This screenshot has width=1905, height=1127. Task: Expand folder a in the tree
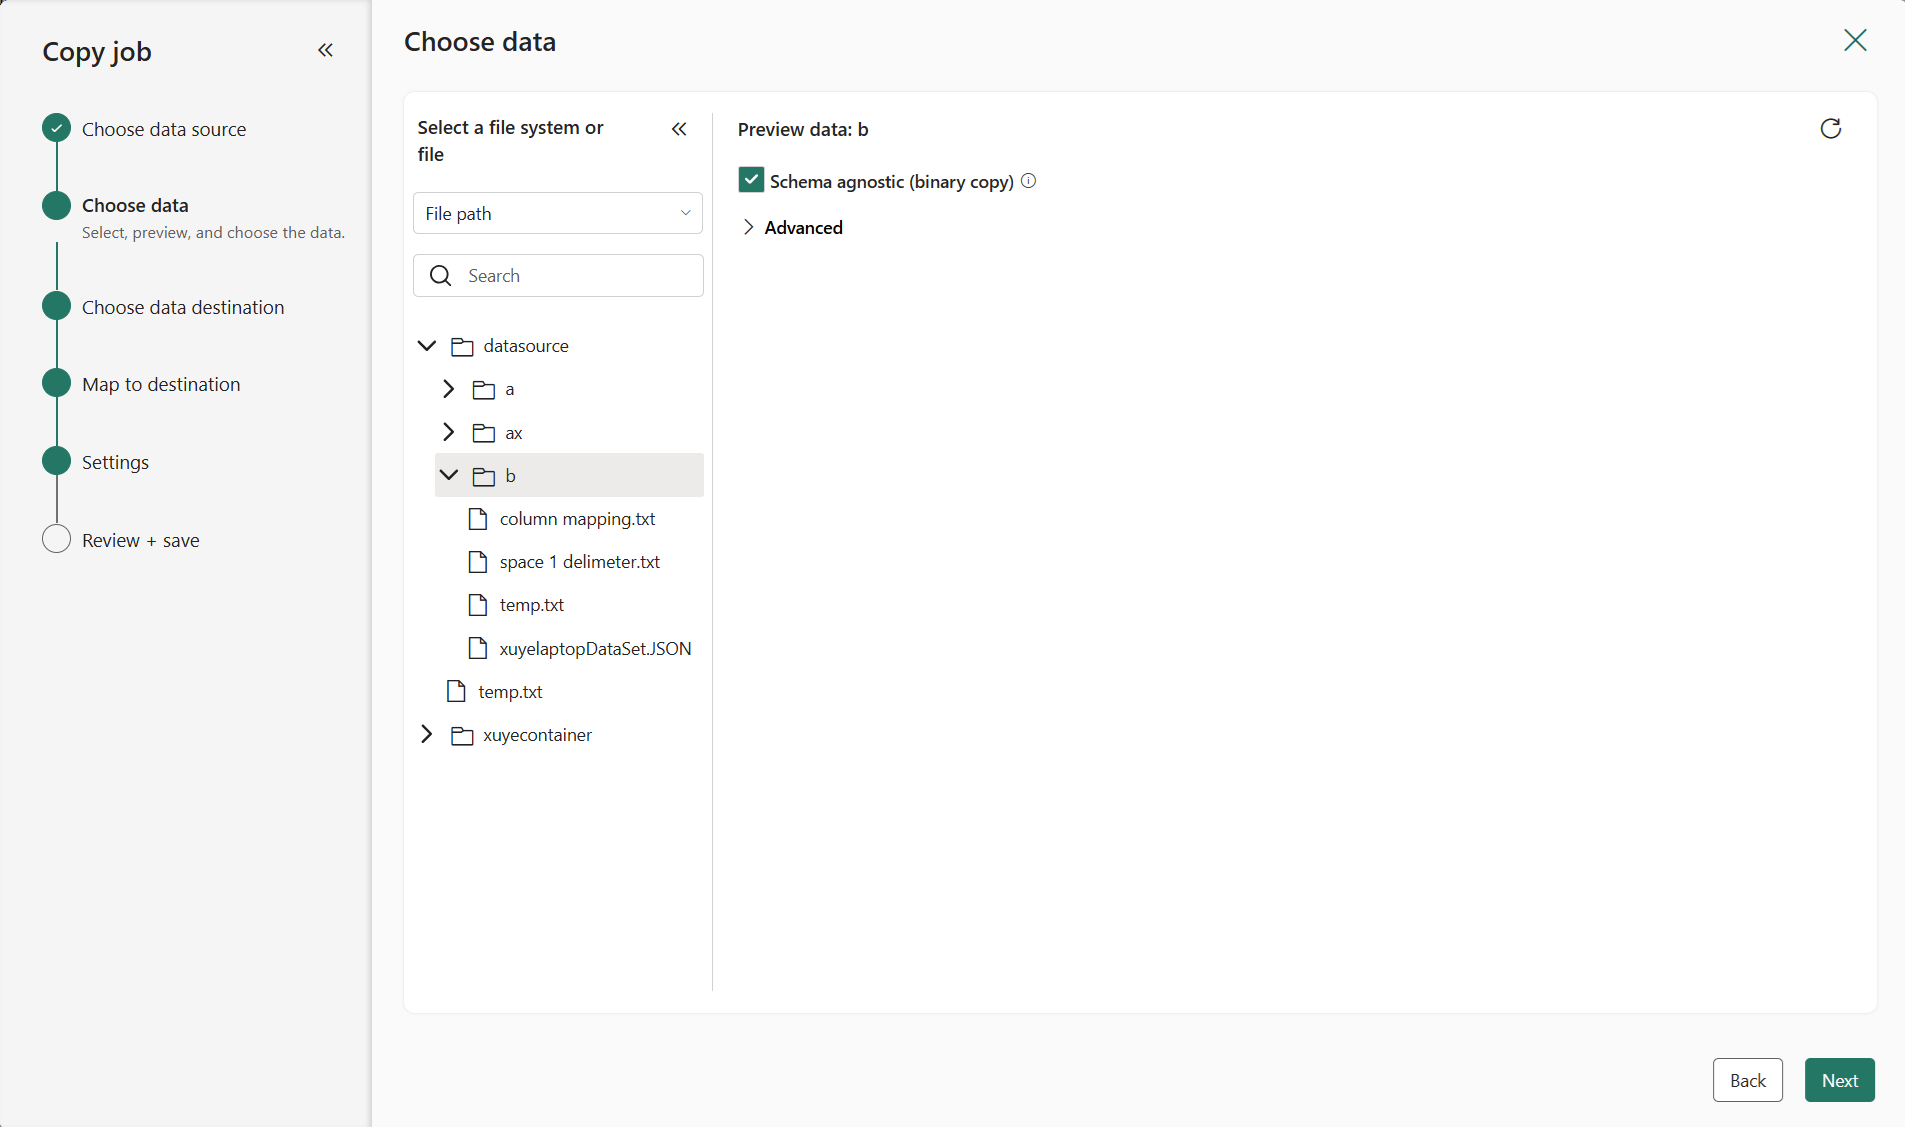pos(448,388)
